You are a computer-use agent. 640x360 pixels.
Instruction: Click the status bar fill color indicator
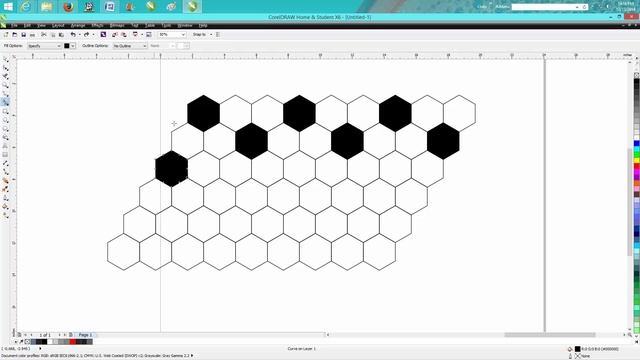578,349
